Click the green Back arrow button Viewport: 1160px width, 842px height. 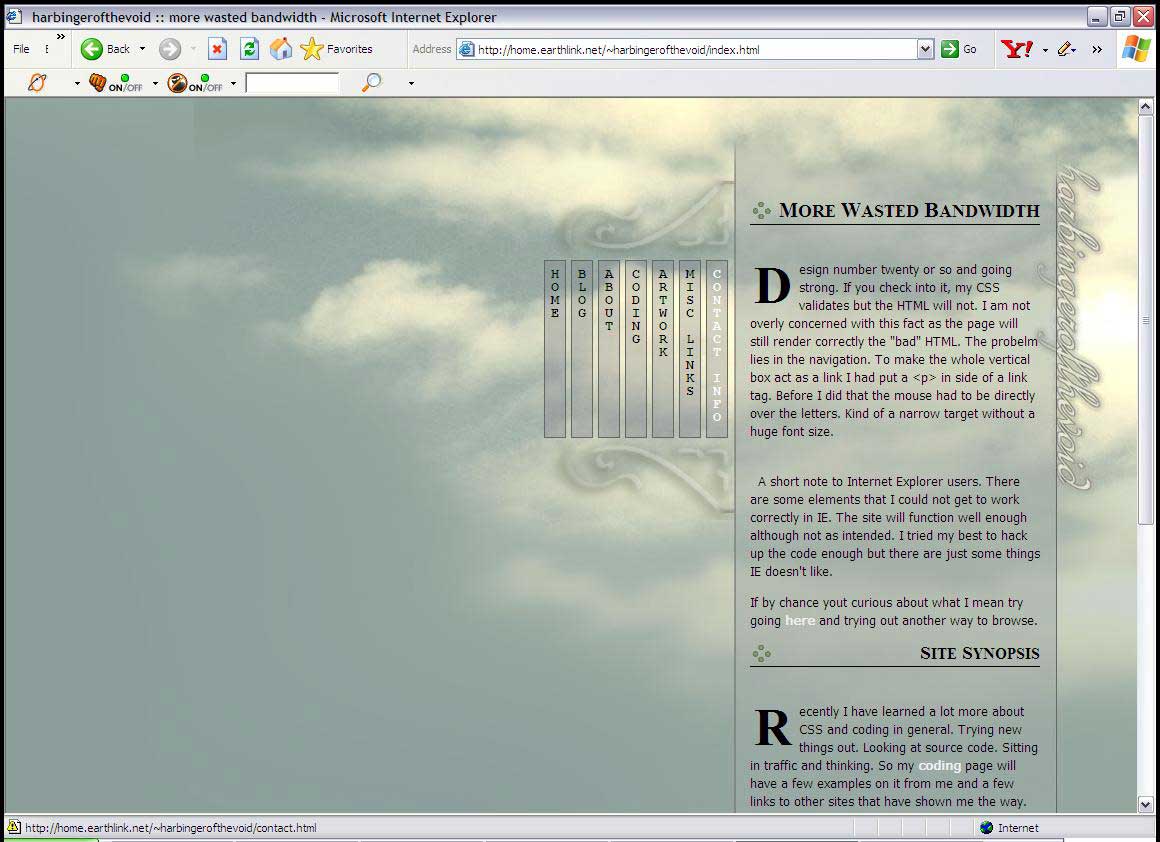(92, 50)
